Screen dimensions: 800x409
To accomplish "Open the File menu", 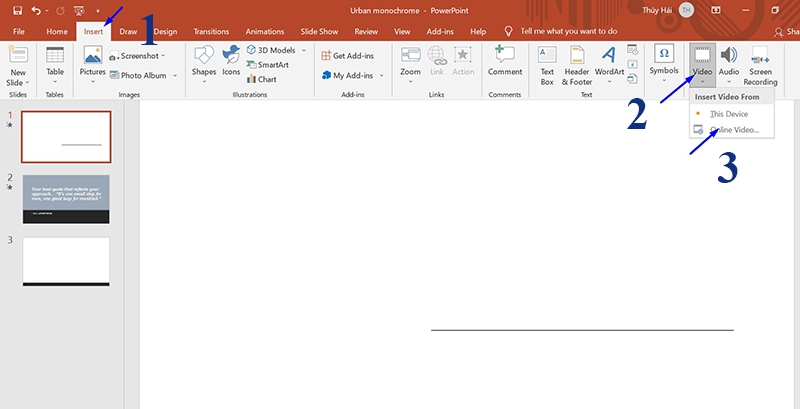I will click(x=18, y=32).
